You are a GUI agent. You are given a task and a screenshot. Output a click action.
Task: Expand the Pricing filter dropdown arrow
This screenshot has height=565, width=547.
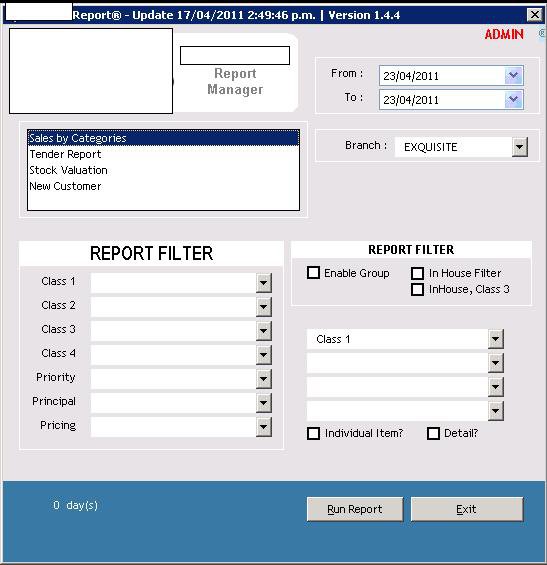(x=264, y=427)
